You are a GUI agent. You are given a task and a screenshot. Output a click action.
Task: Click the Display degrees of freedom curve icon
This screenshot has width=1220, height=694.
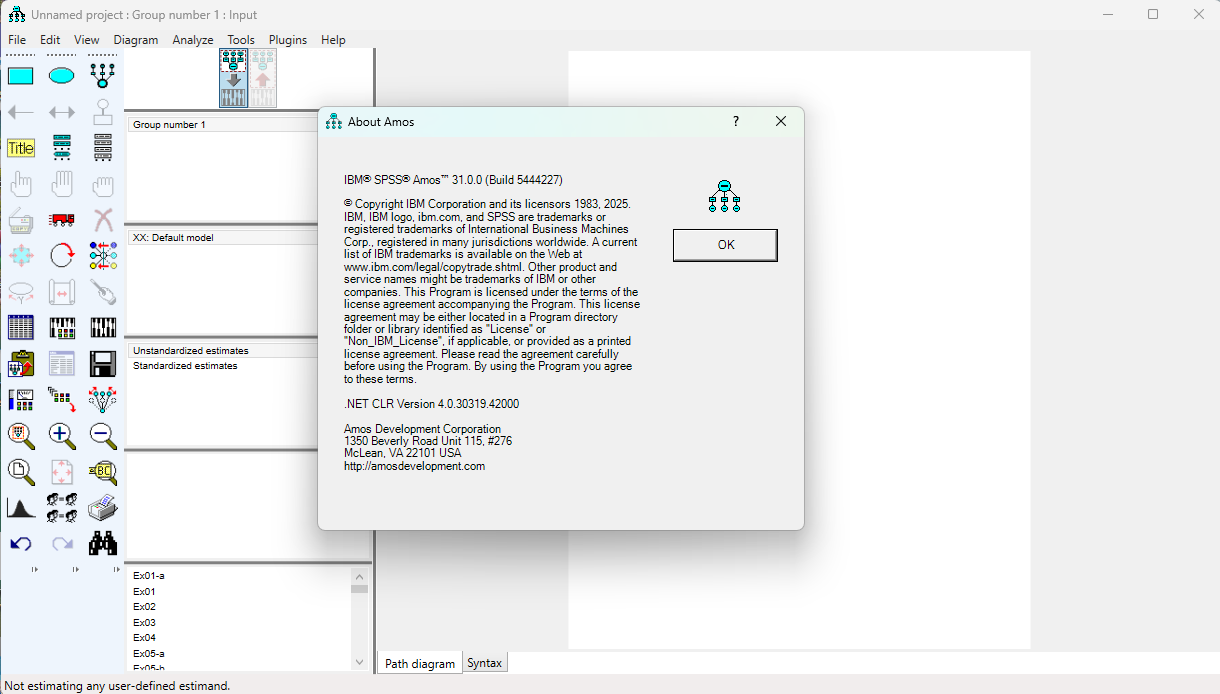click(x=21, y=508)
